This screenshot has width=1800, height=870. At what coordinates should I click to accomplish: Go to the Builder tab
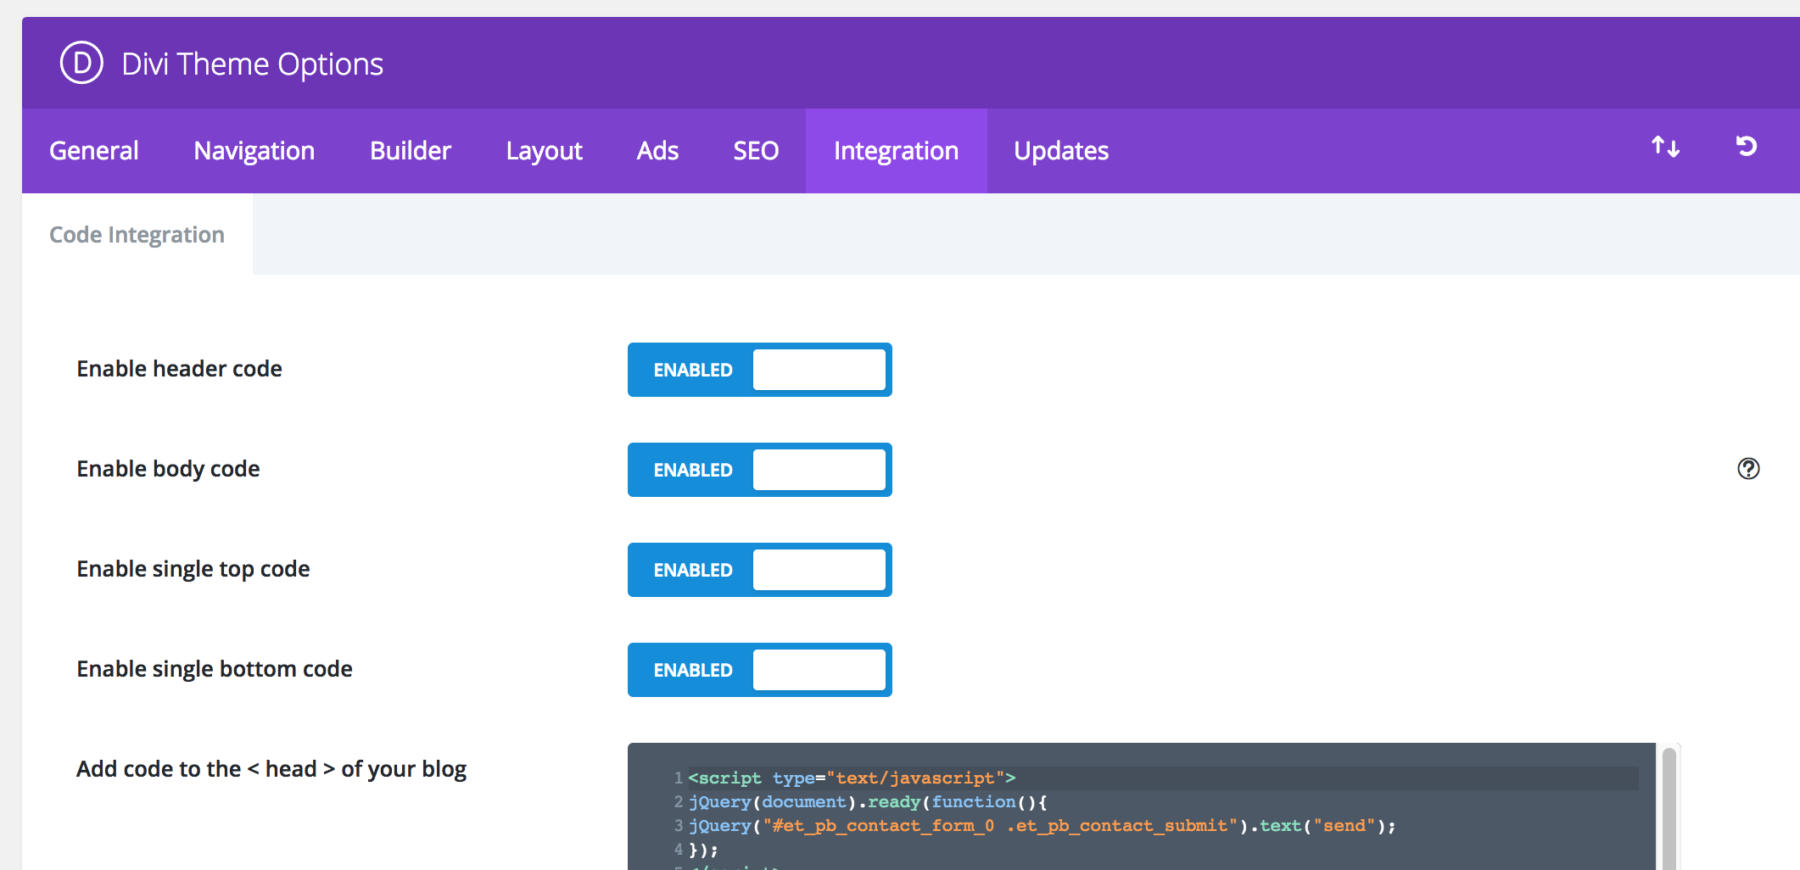click(410, 151)
